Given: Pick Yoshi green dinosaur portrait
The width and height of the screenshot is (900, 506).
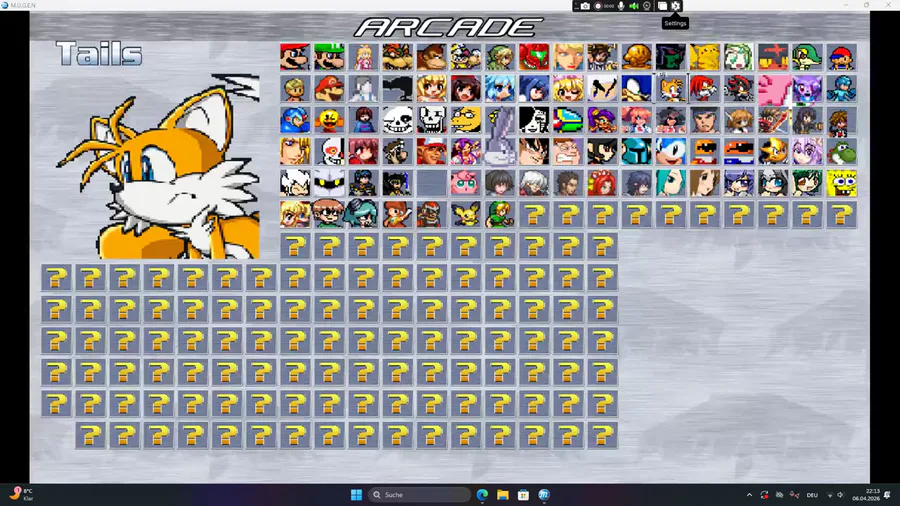Looking at the screenshot, I should pos(841,151).
